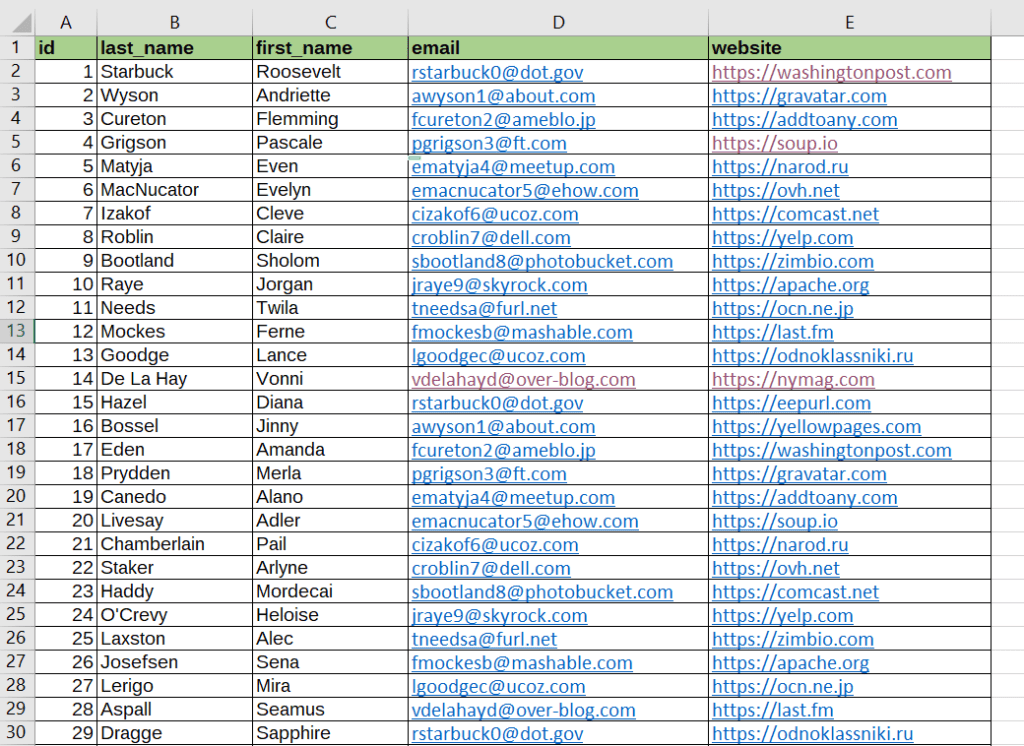
Task: Select column B header
Action: (x=174, y=22)
